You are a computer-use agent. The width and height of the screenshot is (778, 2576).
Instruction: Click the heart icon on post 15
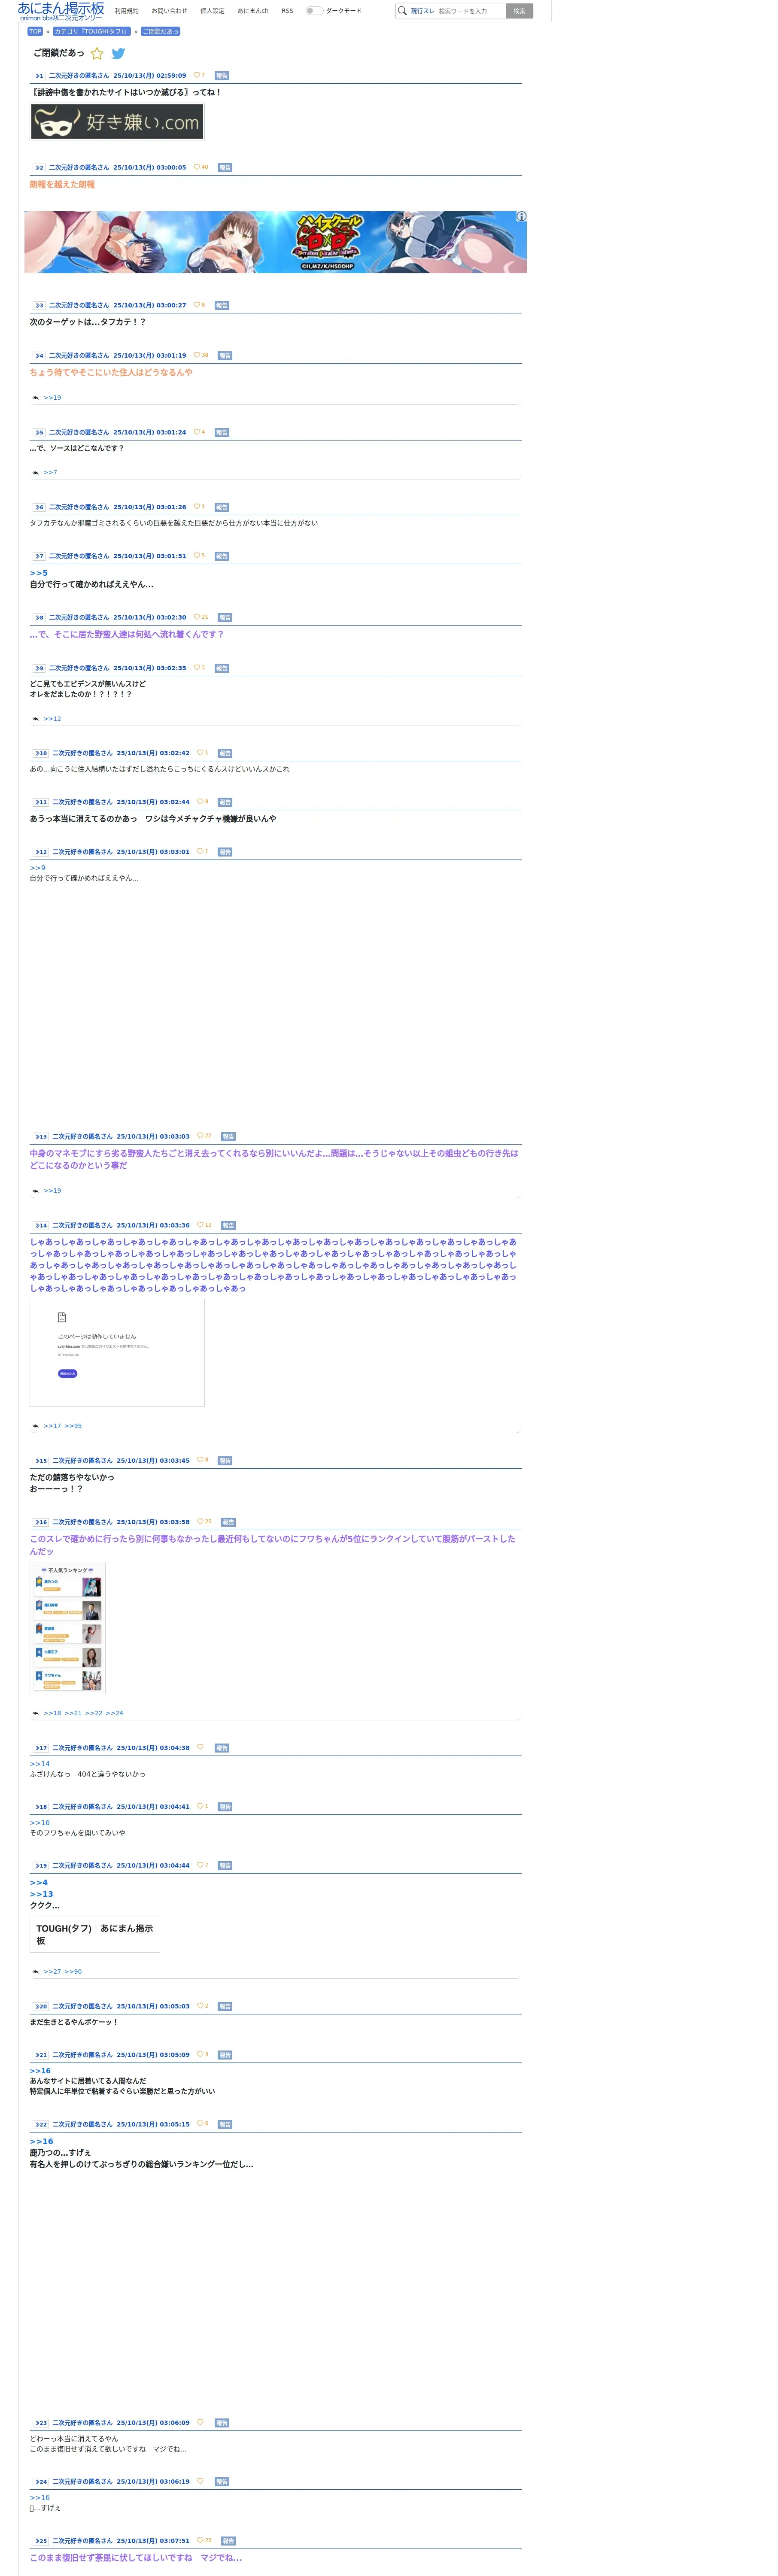click(x=200, y=1460)
